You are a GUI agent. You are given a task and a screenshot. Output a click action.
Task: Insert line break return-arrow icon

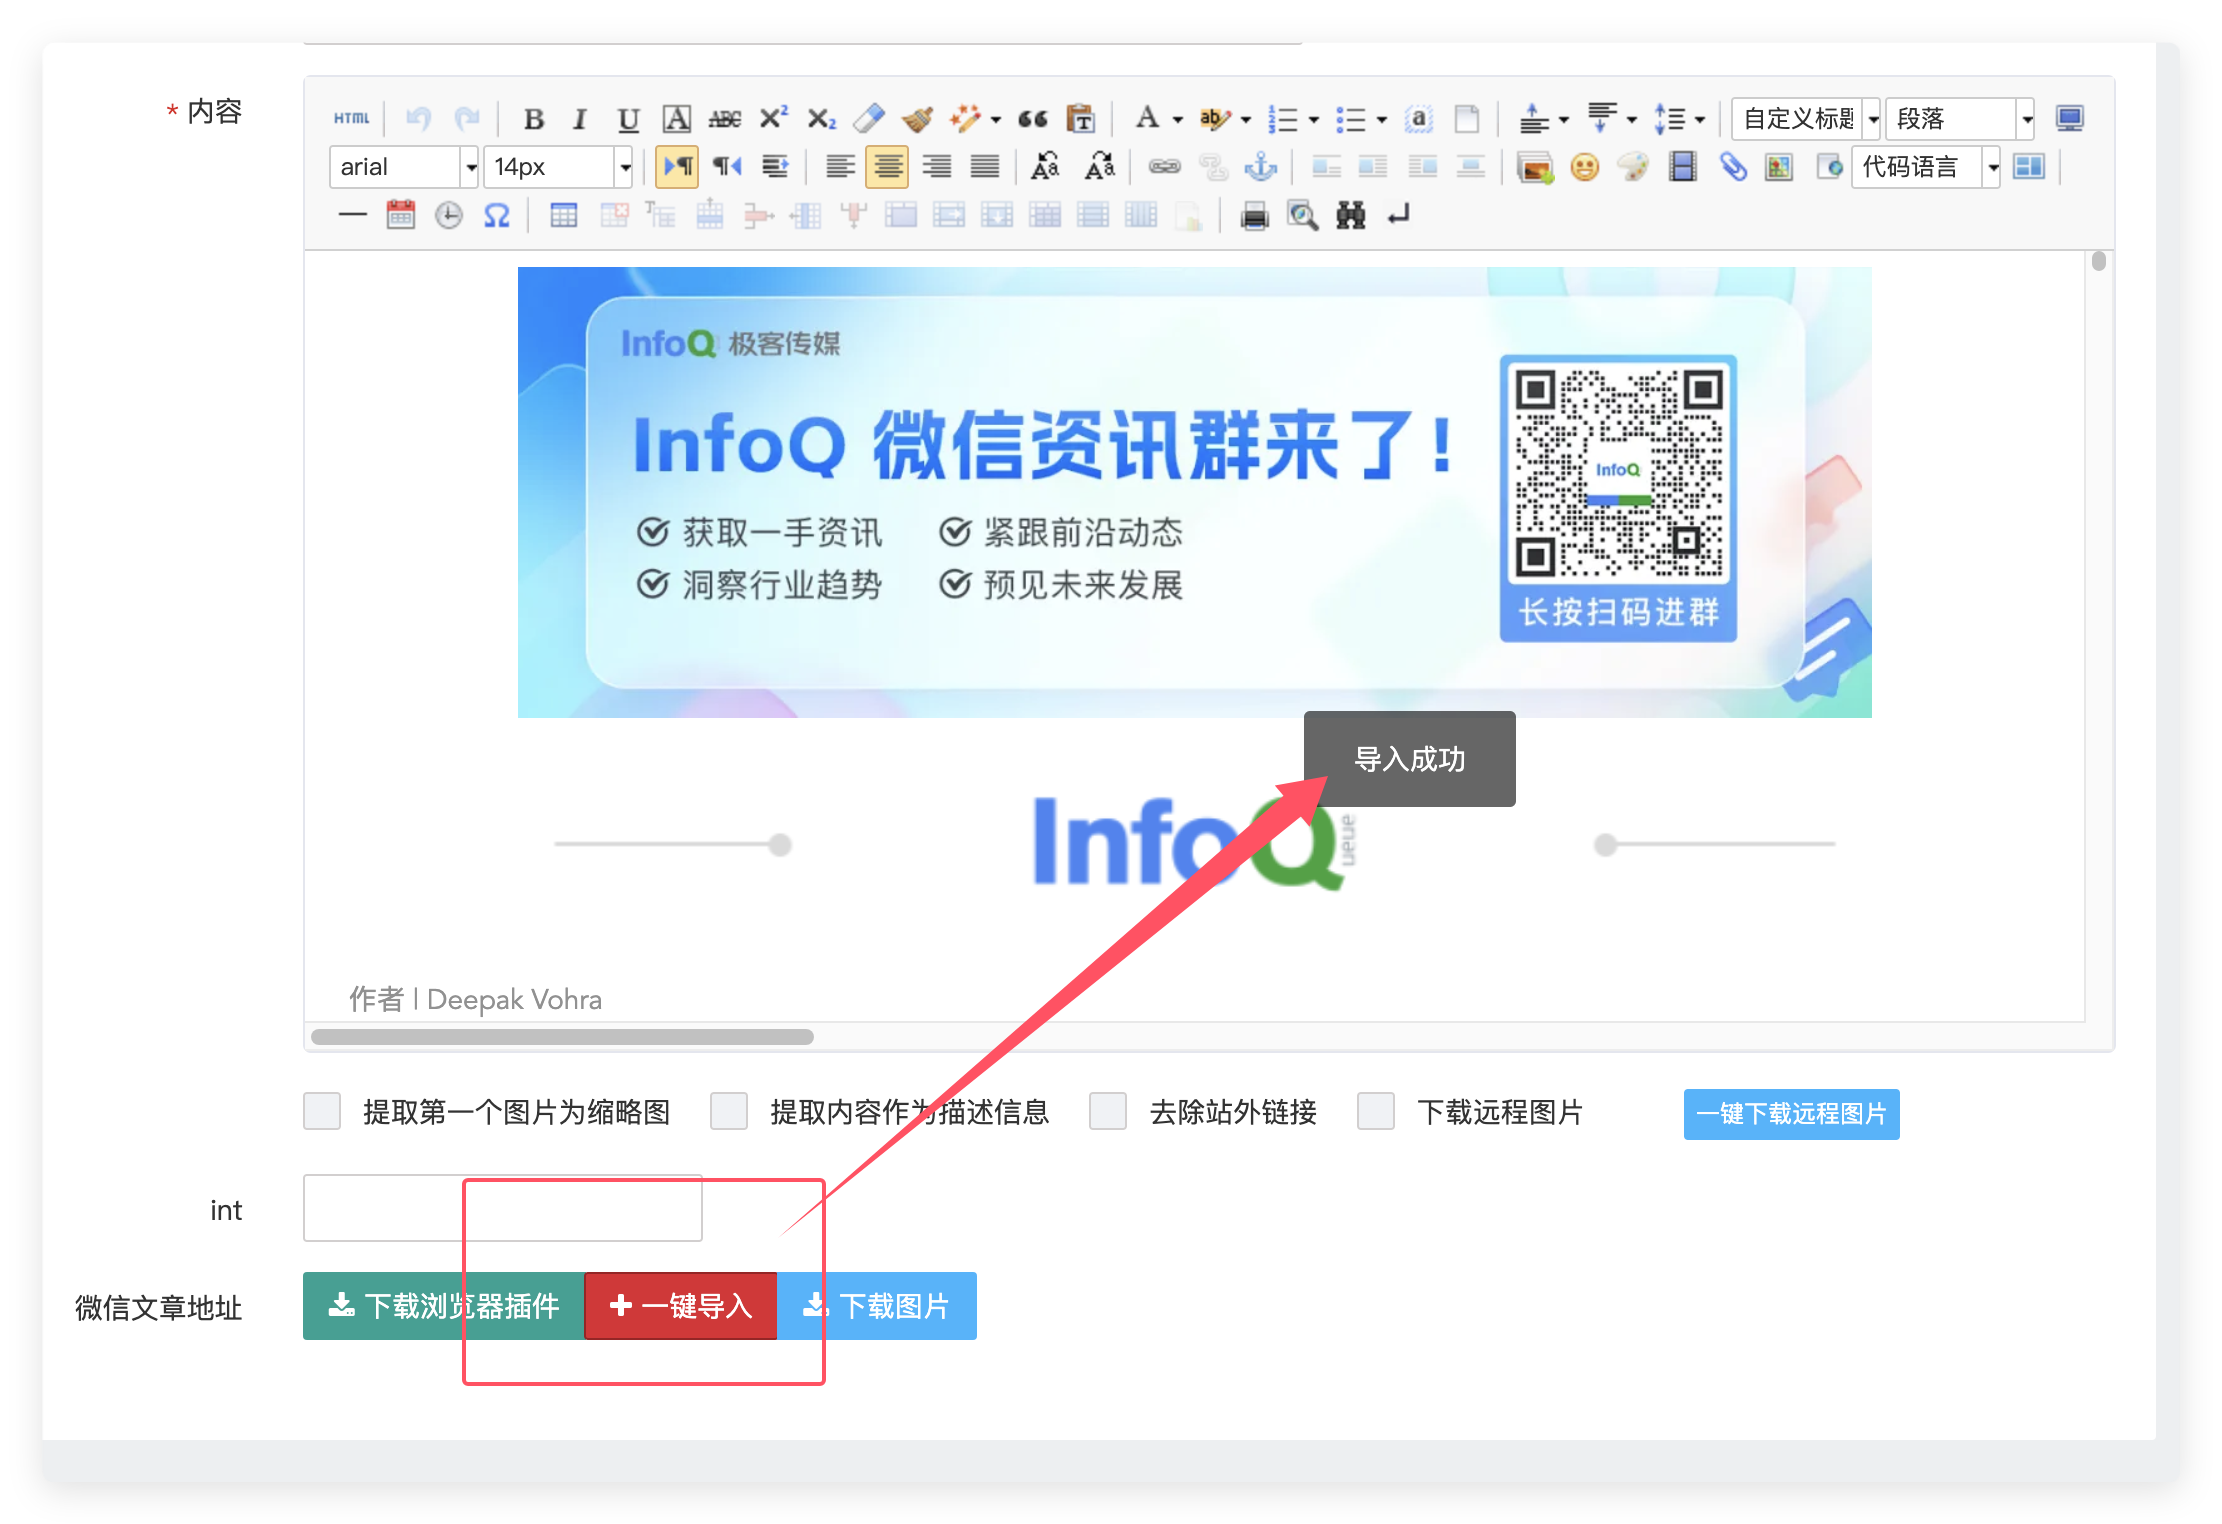point(1399,215)
